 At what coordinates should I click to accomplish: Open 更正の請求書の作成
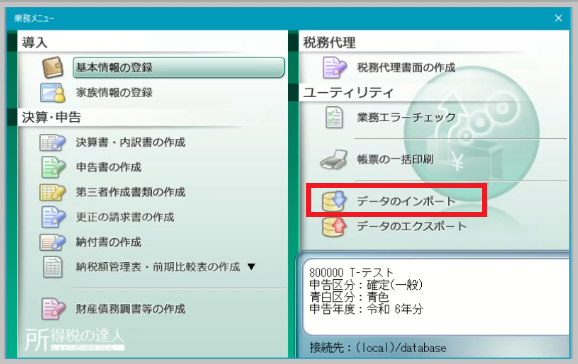tap(125, 217)
